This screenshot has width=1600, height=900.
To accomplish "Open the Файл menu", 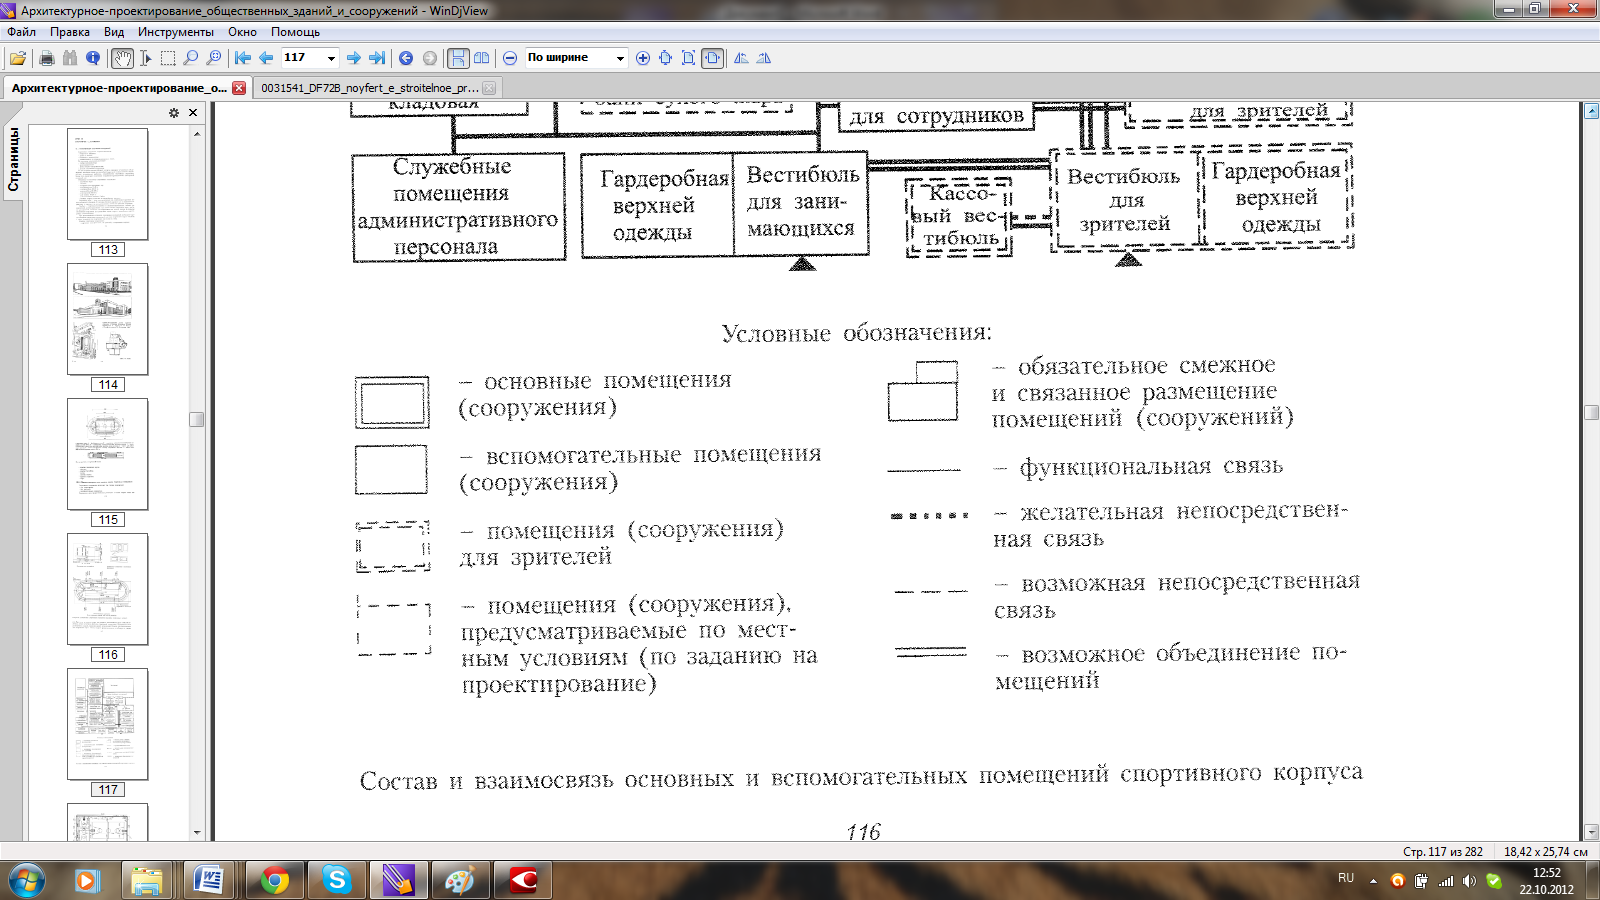I will (21, 32).
